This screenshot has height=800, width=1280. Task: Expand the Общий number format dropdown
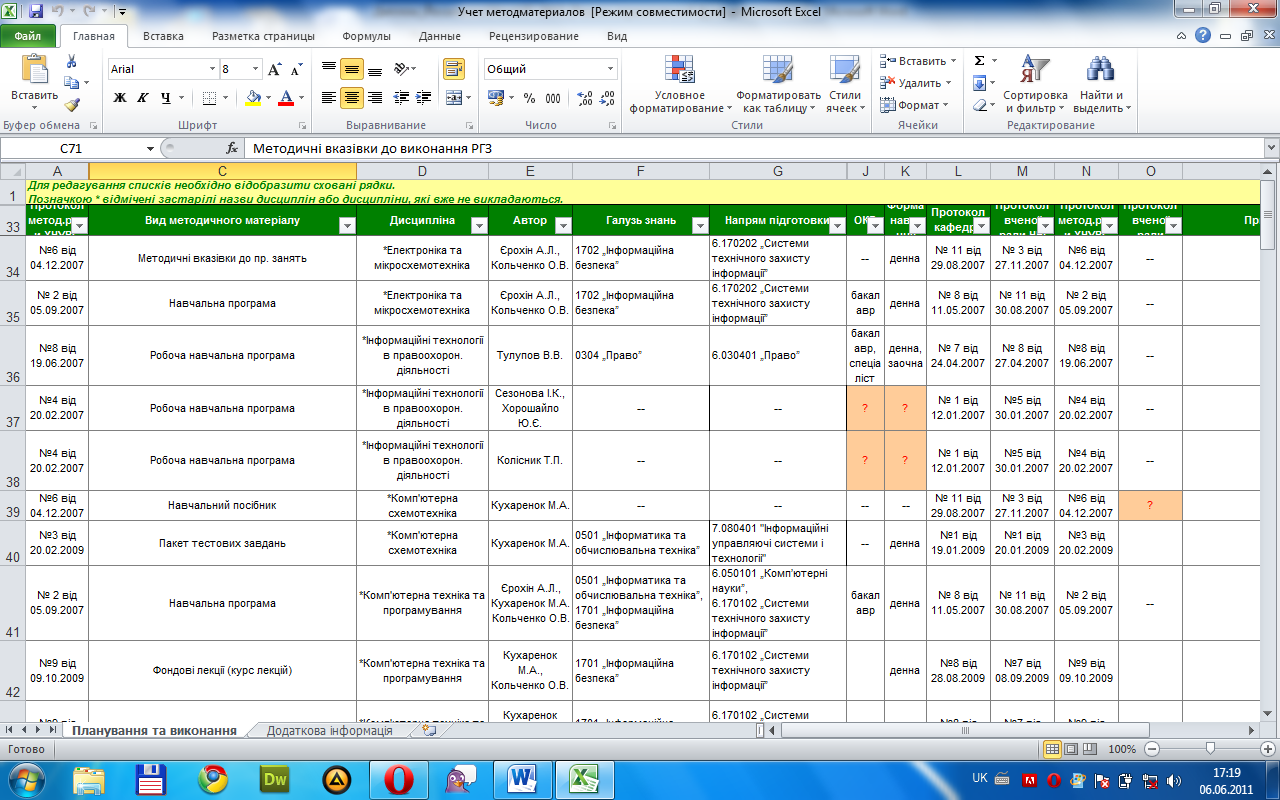(x=610, y=70)
